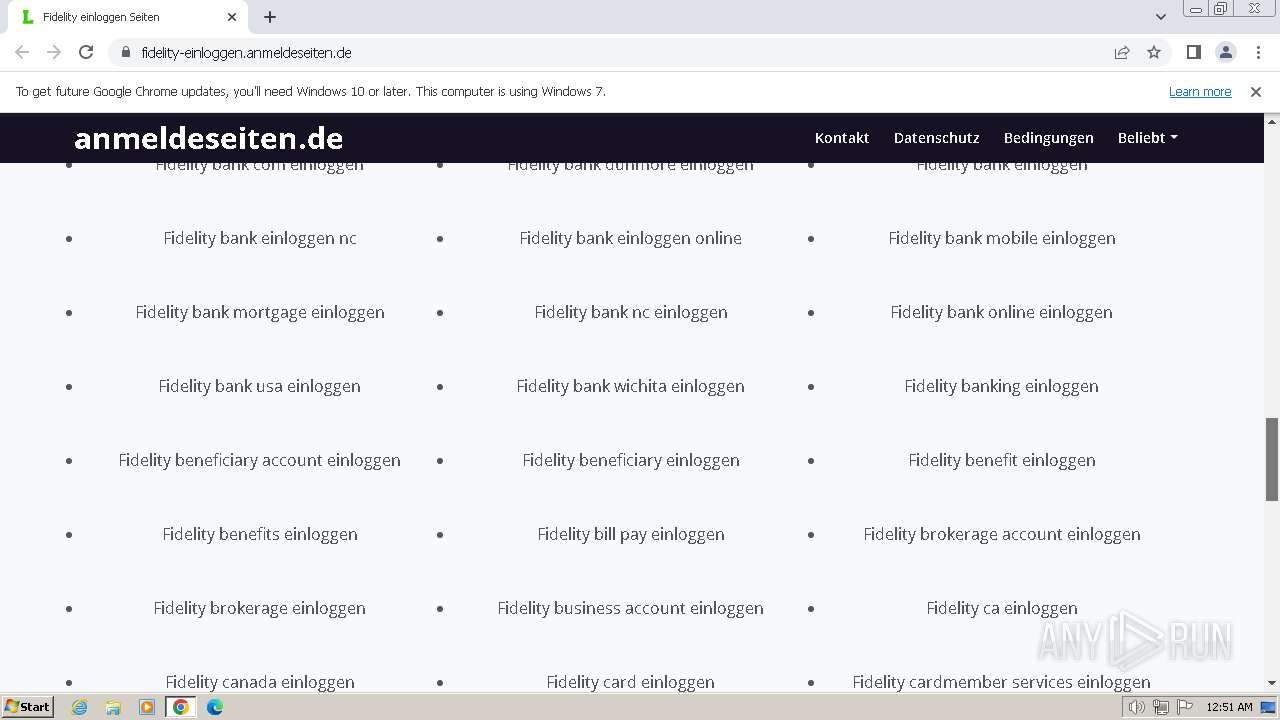Open Fidelity bank mobile einloggen link

tap(1002, 238)
